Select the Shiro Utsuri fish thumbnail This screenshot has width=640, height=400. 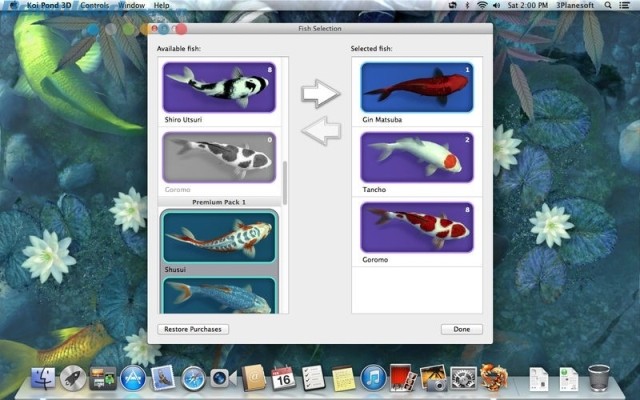[x=219, y=89]
